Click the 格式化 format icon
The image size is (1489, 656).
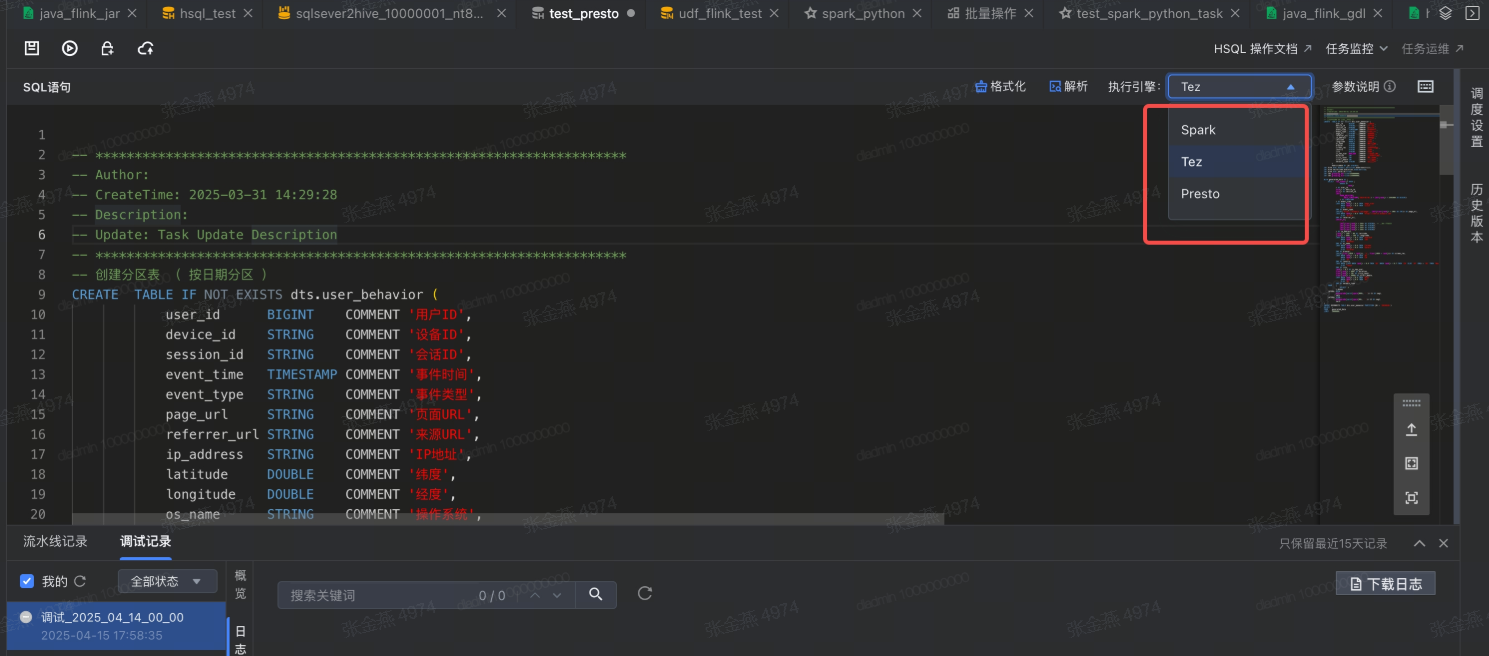click(982, 87)
